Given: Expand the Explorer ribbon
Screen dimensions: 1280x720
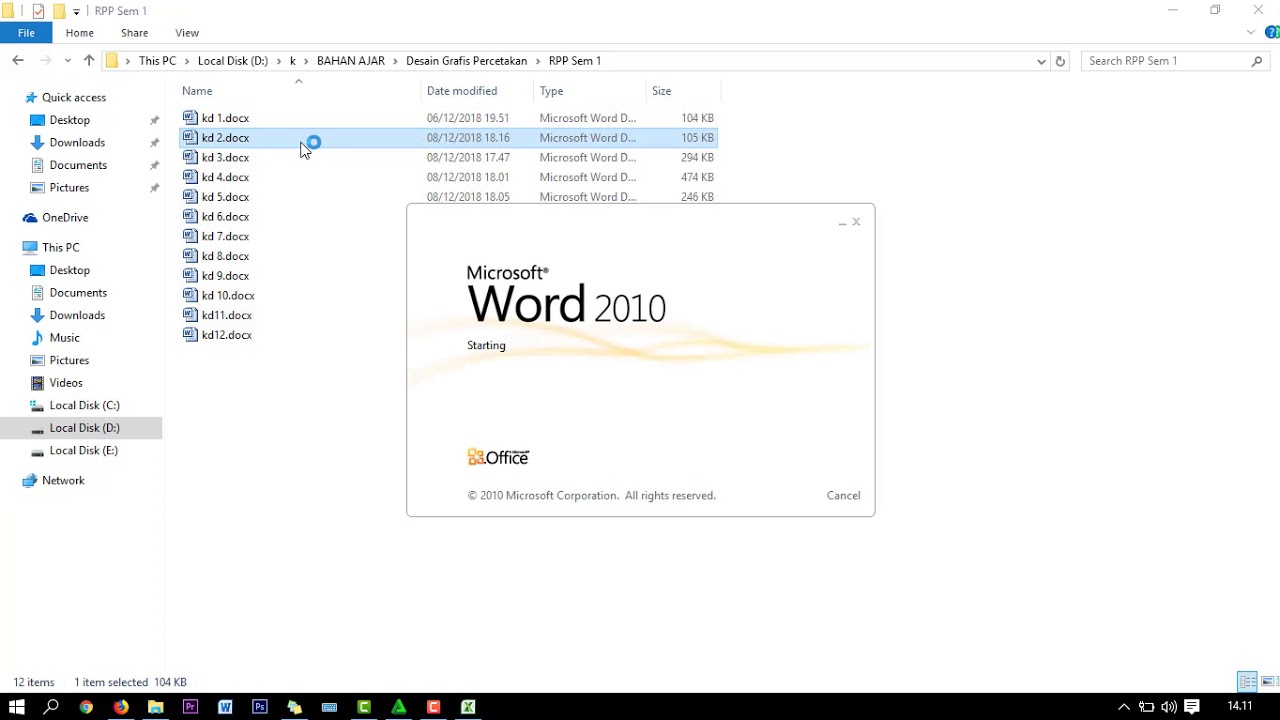Looking at the screenshot, I should pos(1250,33).
